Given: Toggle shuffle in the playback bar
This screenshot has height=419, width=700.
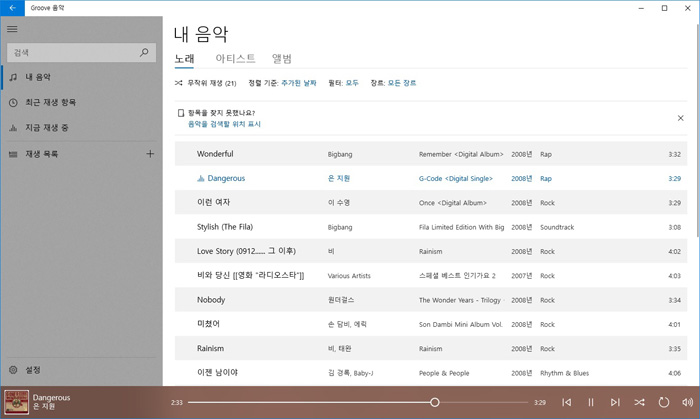Looking at the screenshot, I should coord(639,402).
